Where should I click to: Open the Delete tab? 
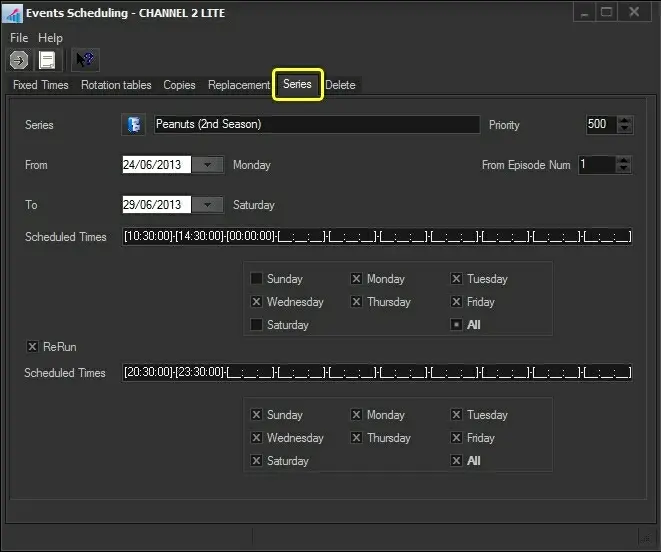pos(340,85)
